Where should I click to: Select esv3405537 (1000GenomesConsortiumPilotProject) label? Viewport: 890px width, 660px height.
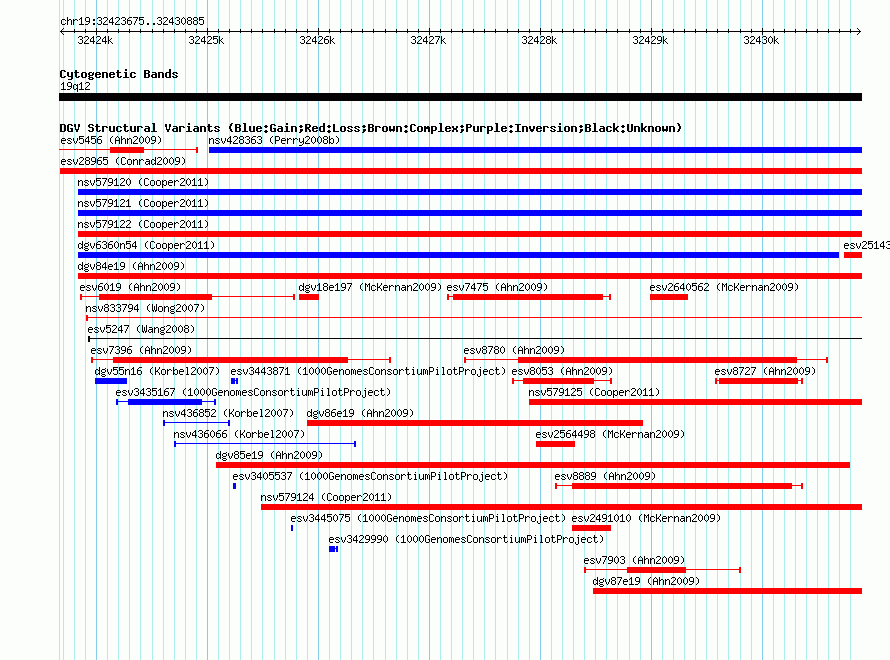(x=370, y=476)
